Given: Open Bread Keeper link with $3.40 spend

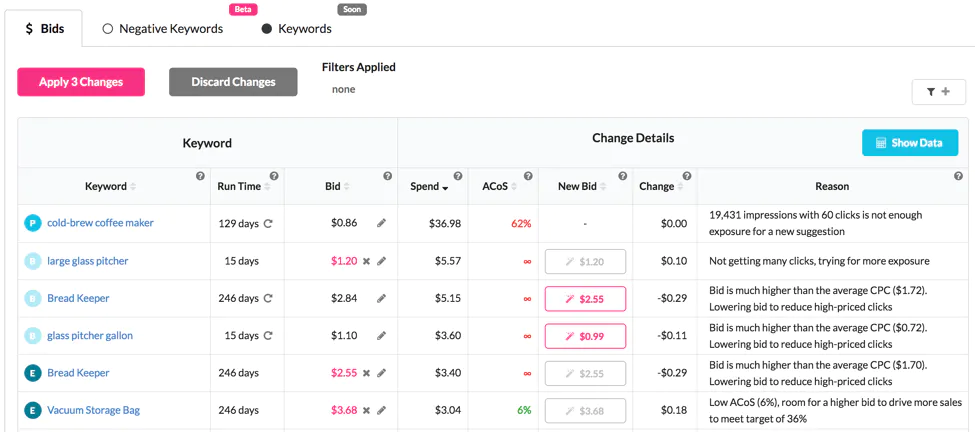Looking at the screenshot, I should (x=78, y=373).
